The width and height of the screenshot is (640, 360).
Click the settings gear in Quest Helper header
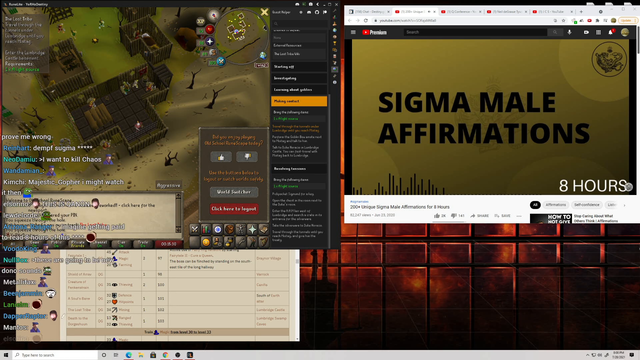pos(301,12)
